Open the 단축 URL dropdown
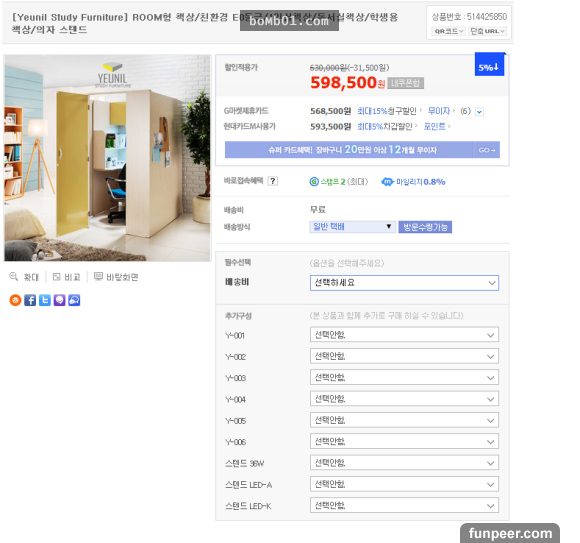This screenshot has width=580, height=543. point(487,31)
